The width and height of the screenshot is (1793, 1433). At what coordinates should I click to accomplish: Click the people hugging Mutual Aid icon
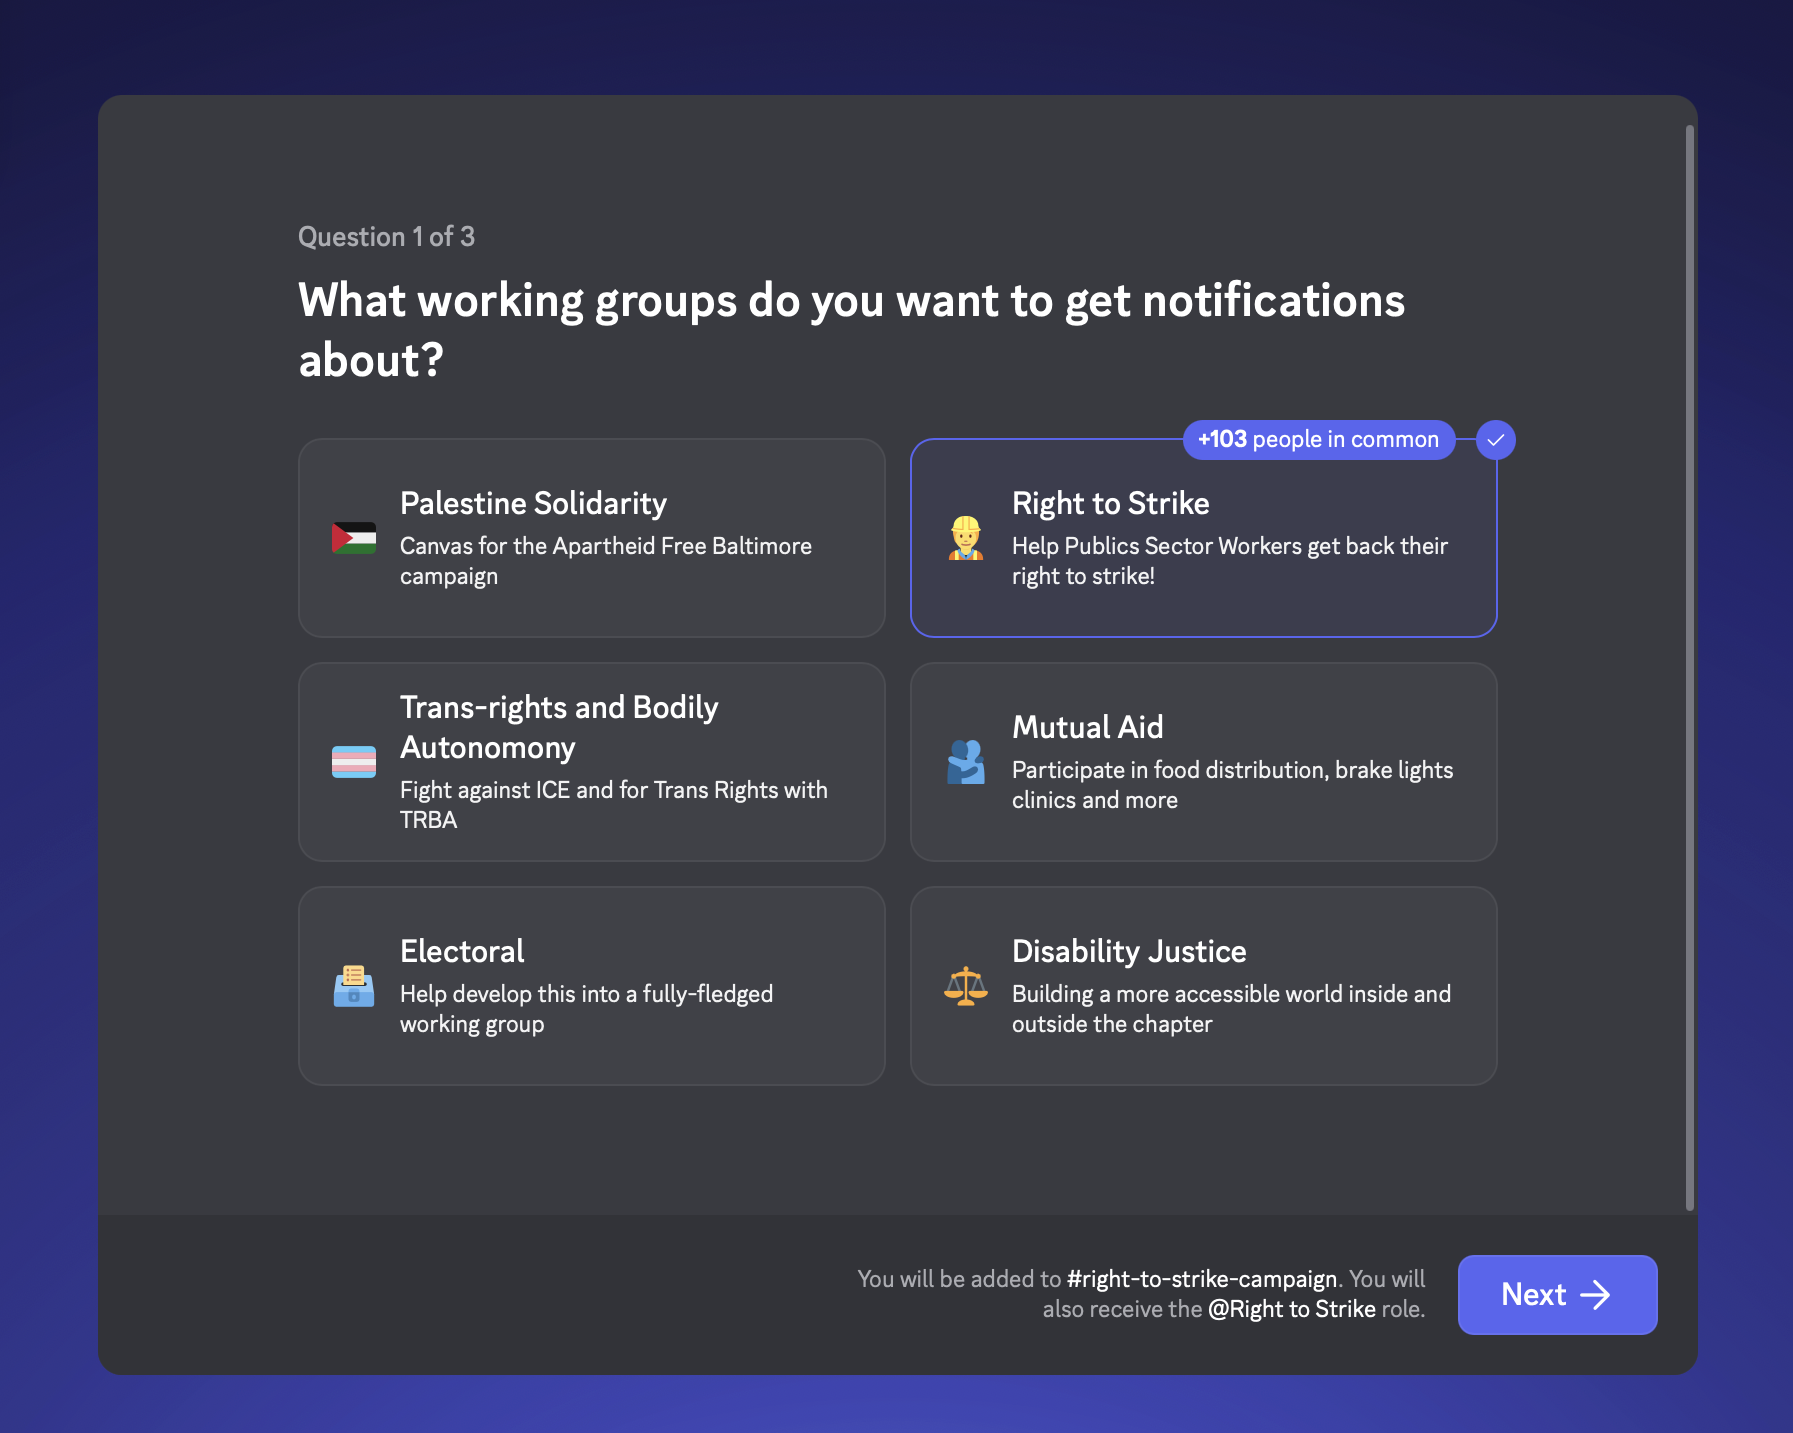coord(966,762)
